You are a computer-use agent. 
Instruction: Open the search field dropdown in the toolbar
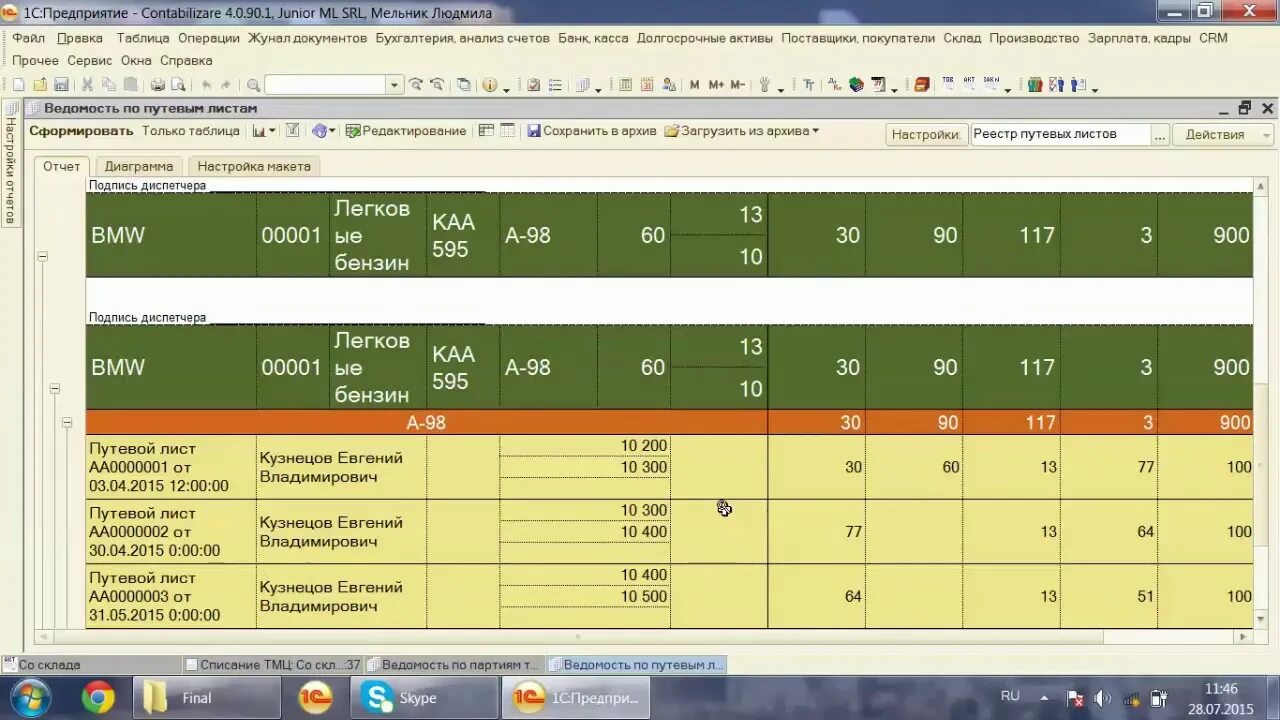394,85
